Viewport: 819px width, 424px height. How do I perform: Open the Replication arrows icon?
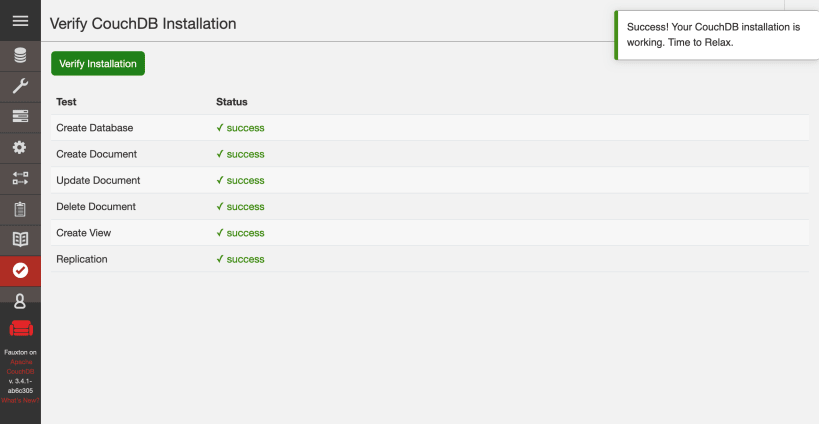20,179
